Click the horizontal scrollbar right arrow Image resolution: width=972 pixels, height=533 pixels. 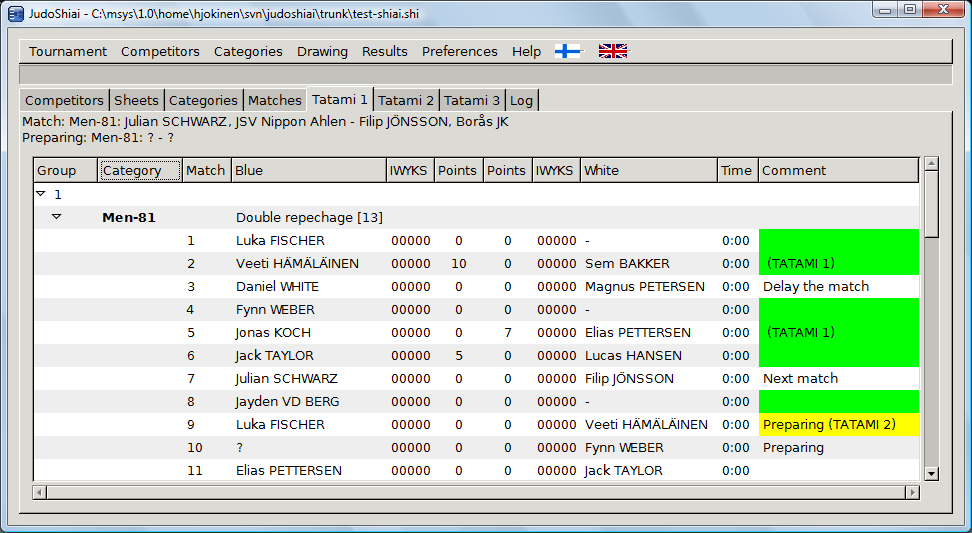tap(911, 492)
